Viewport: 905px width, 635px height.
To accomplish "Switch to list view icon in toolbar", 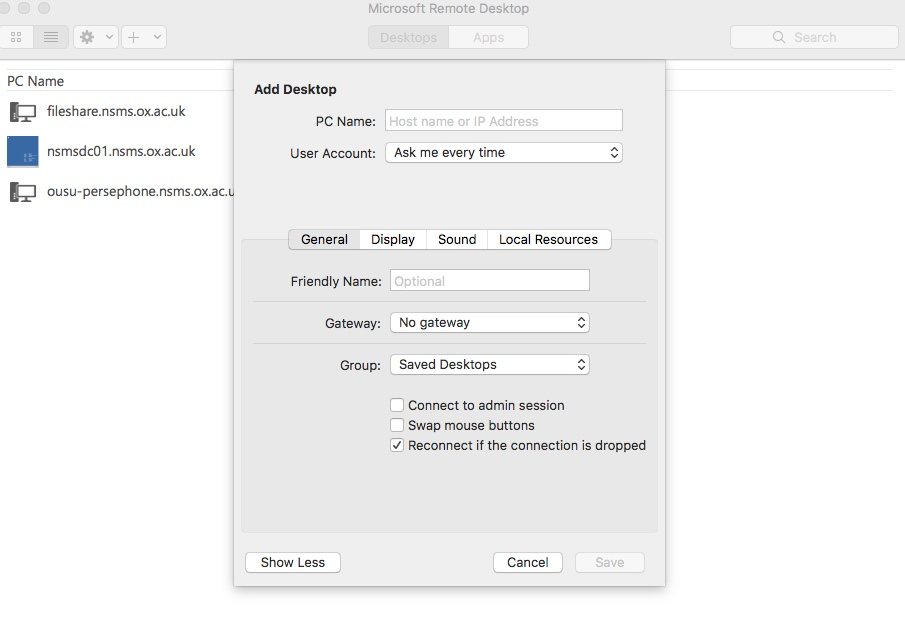I will coord(50,37).
